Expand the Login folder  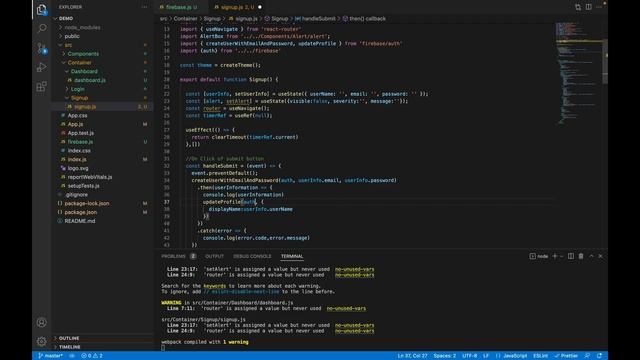[78, 89]
